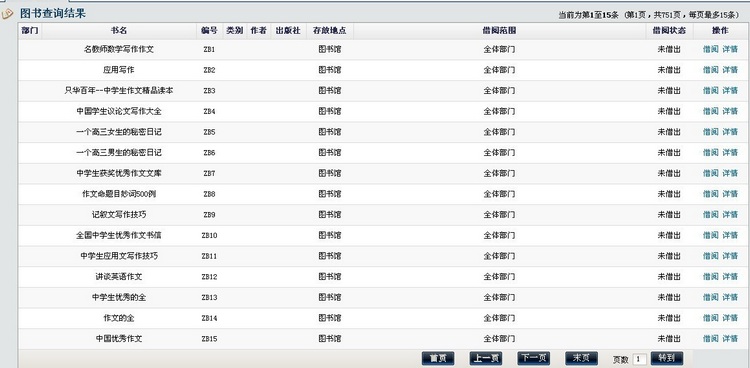Go to 上一页 previous page
Viewport: 750px width, 368px height.
point(485,358)
